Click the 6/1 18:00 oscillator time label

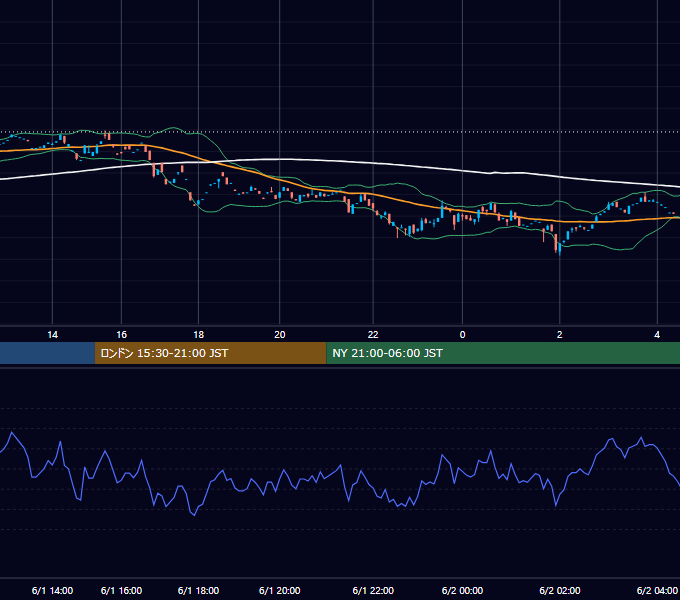(199, 590)
